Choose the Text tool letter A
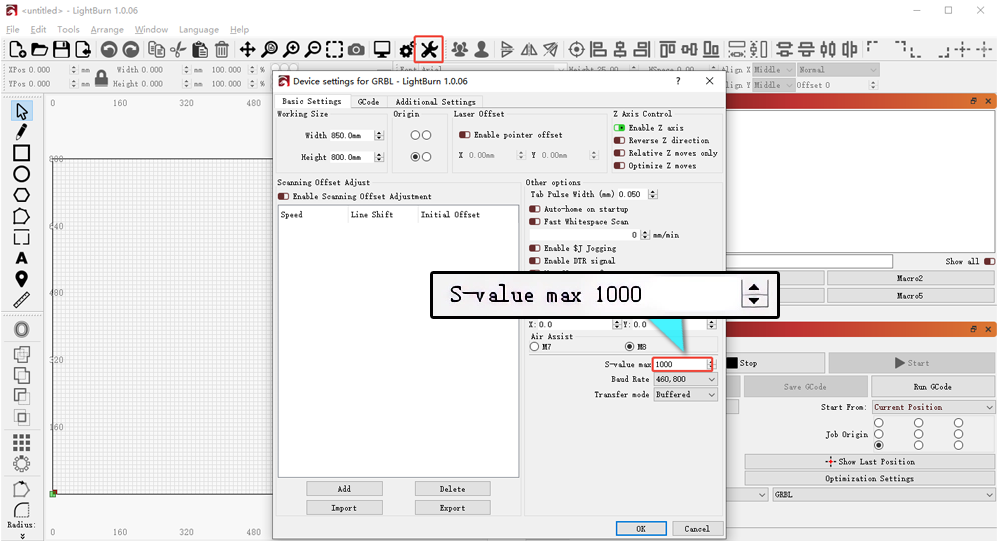The image size is (998, 541). pyautogui.click(x=22, y=258)
